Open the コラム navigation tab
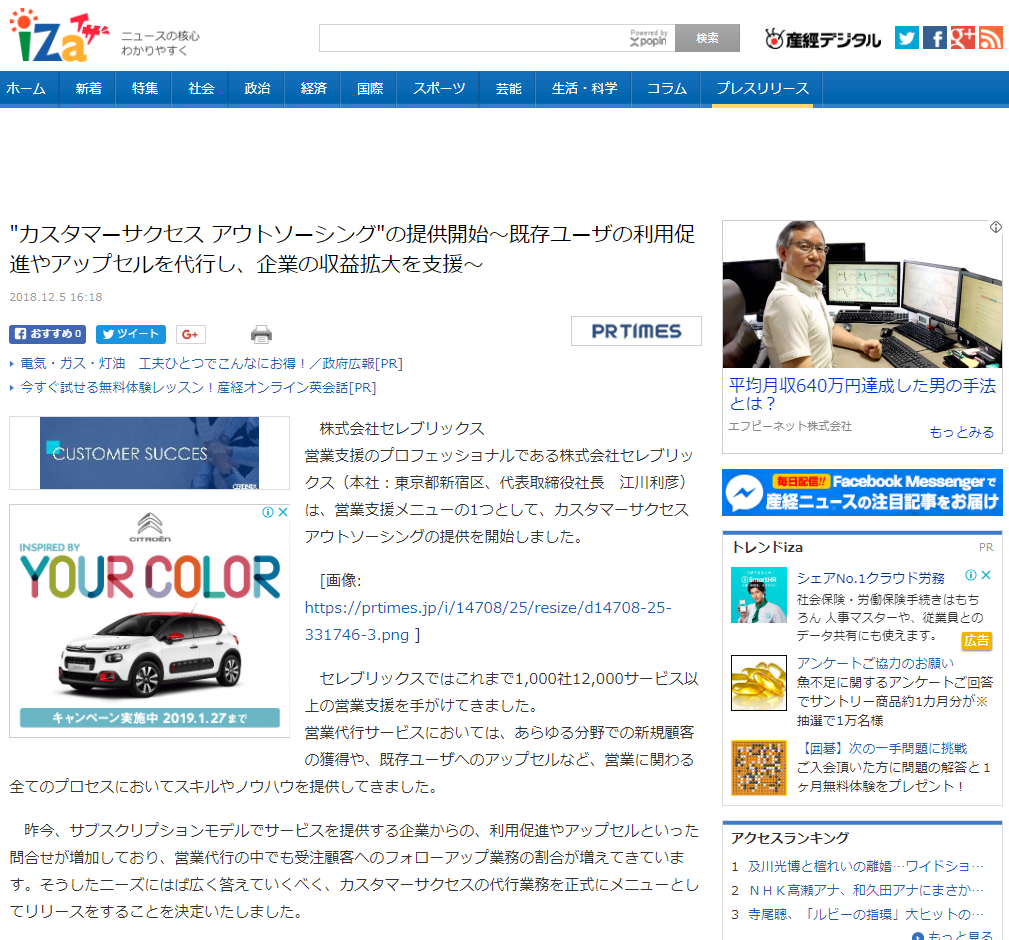The width and height of the screenshot is (1009, 940). point(667,88)
